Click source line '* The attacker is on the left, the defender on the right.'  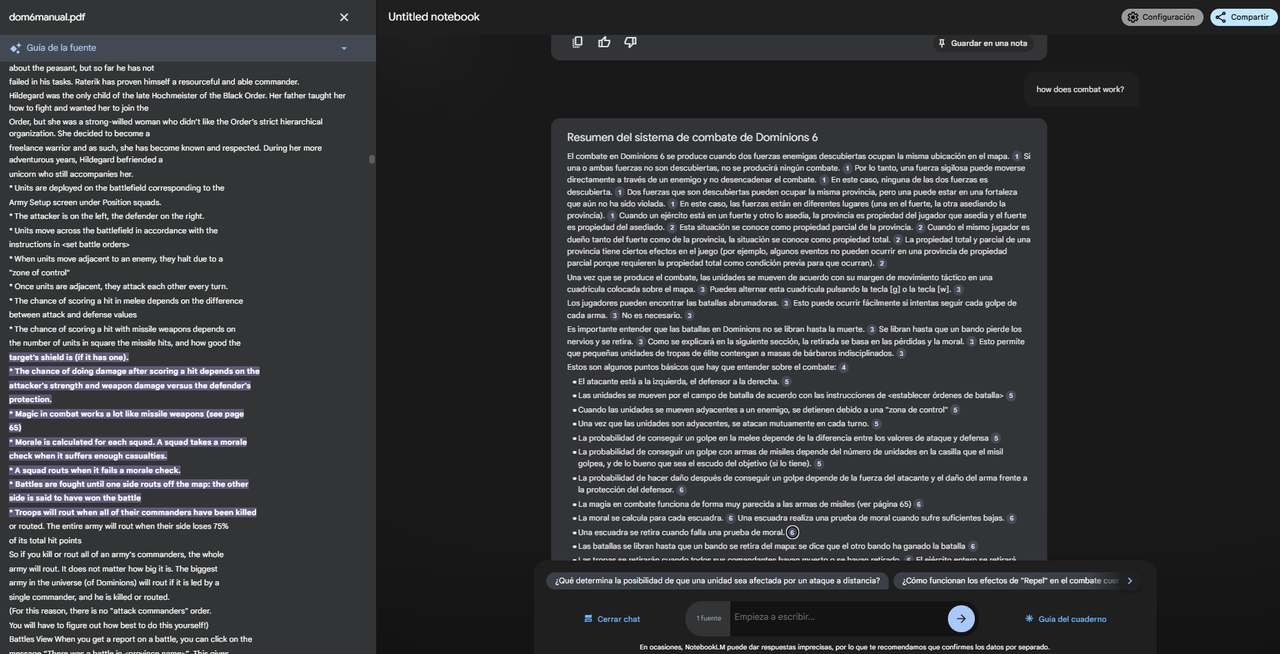point(107,216)
